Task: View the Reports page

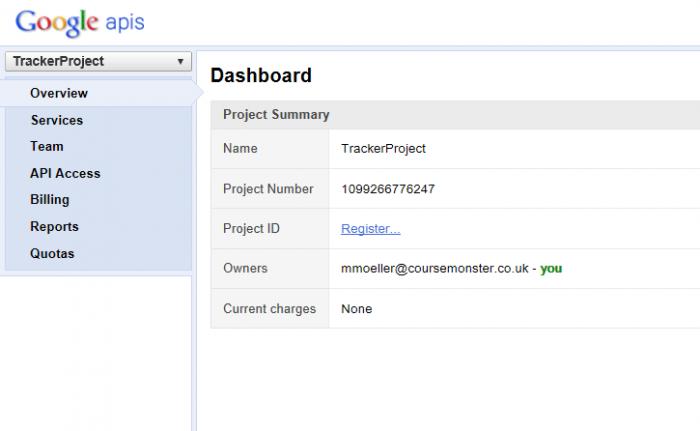Action: tap(54, 226)
